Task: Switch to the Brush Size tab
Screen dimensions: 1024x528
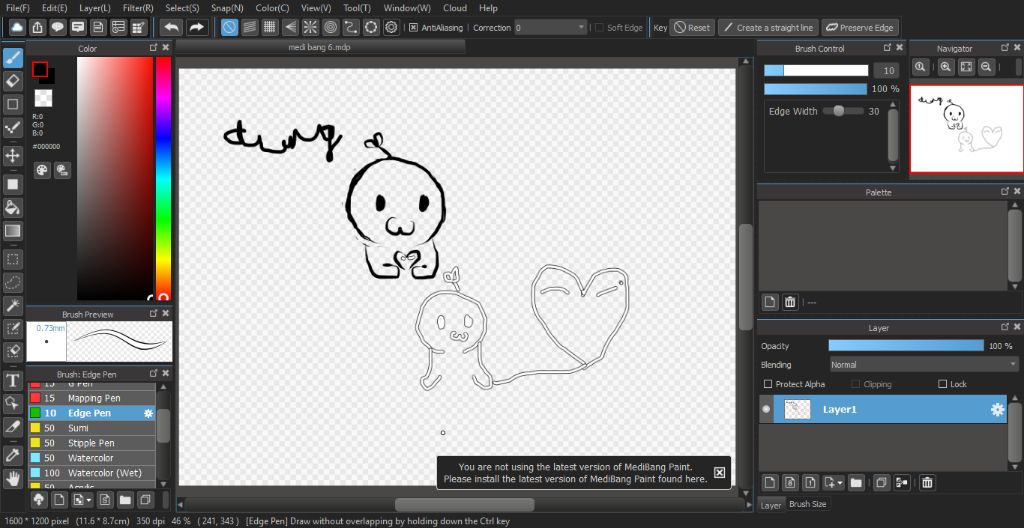Action: point(808,504)
